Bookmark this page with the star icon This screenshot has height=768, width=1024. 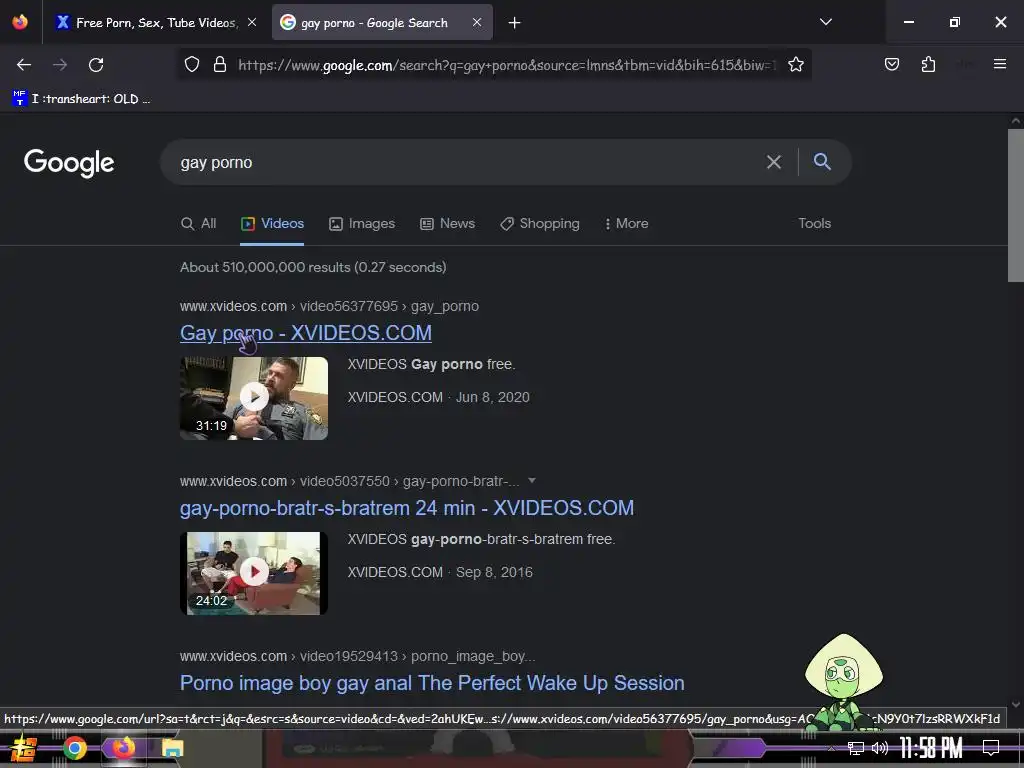coord(795,65)
